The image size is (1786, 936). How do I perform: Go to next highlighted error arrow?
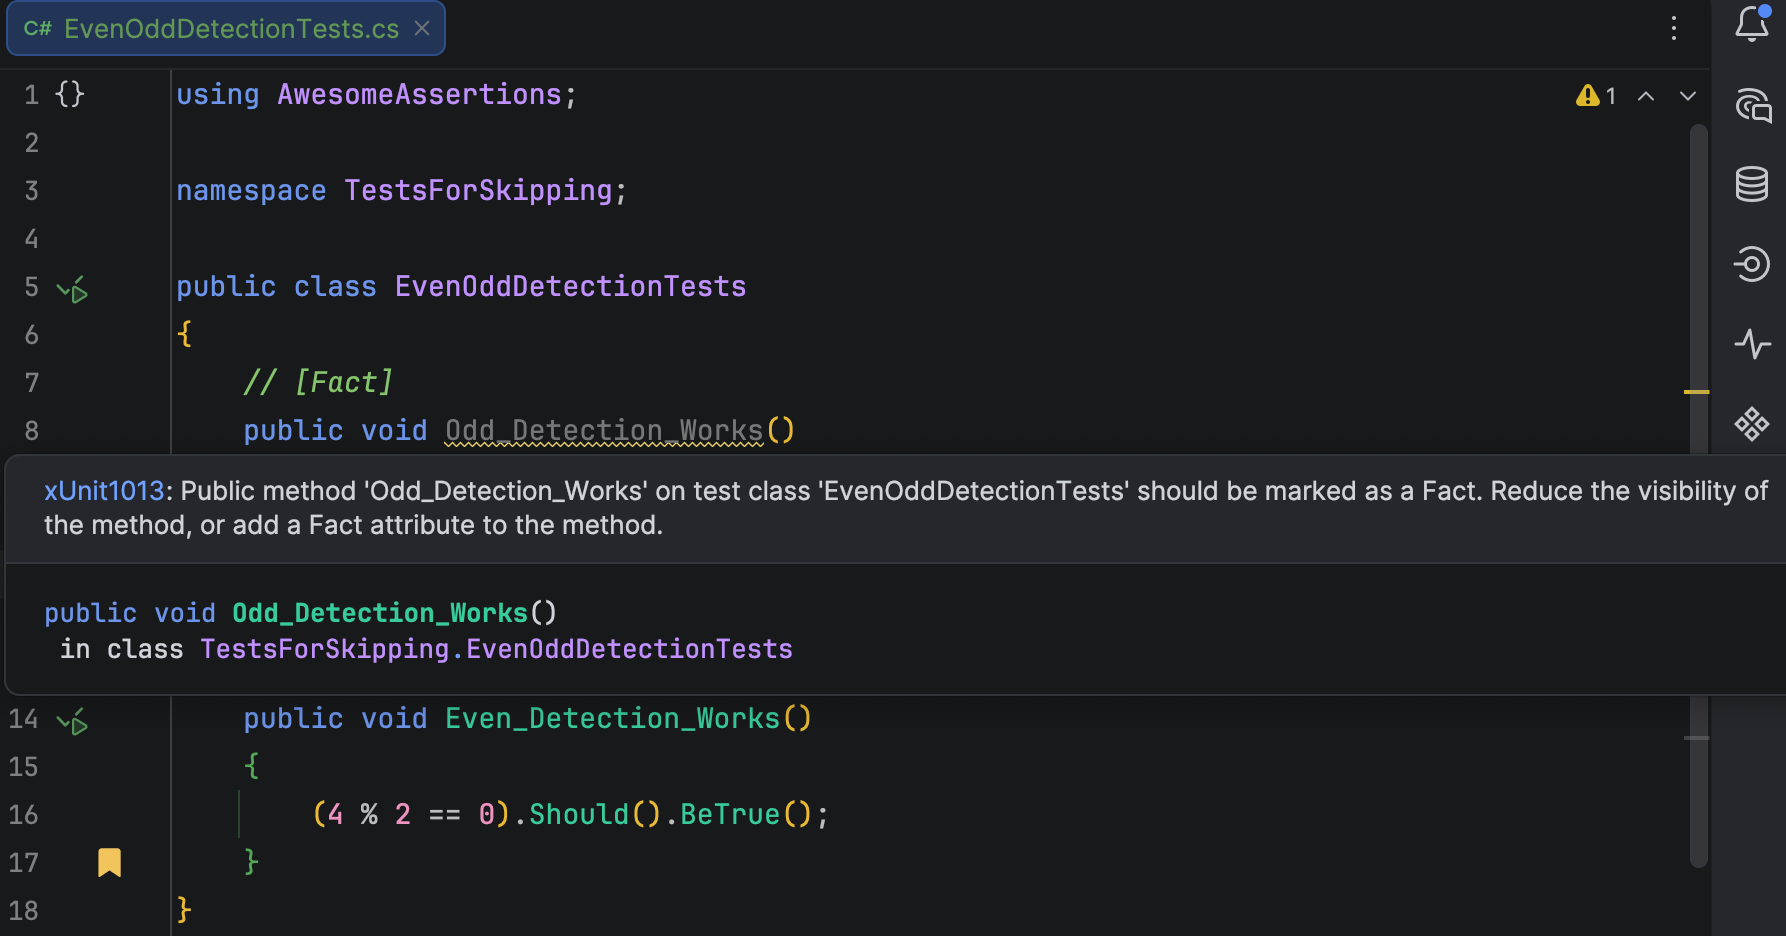pyautogui.click(x=1688, y=96)
